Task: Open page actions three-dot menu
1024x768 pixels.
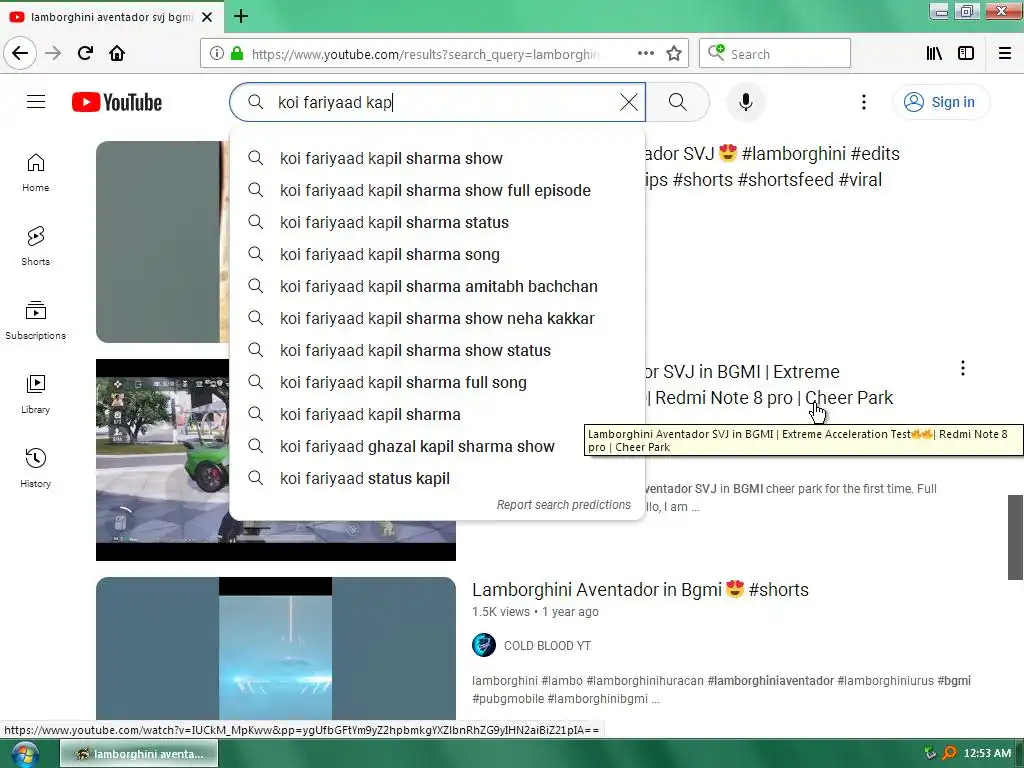Action: click(645, 54)
